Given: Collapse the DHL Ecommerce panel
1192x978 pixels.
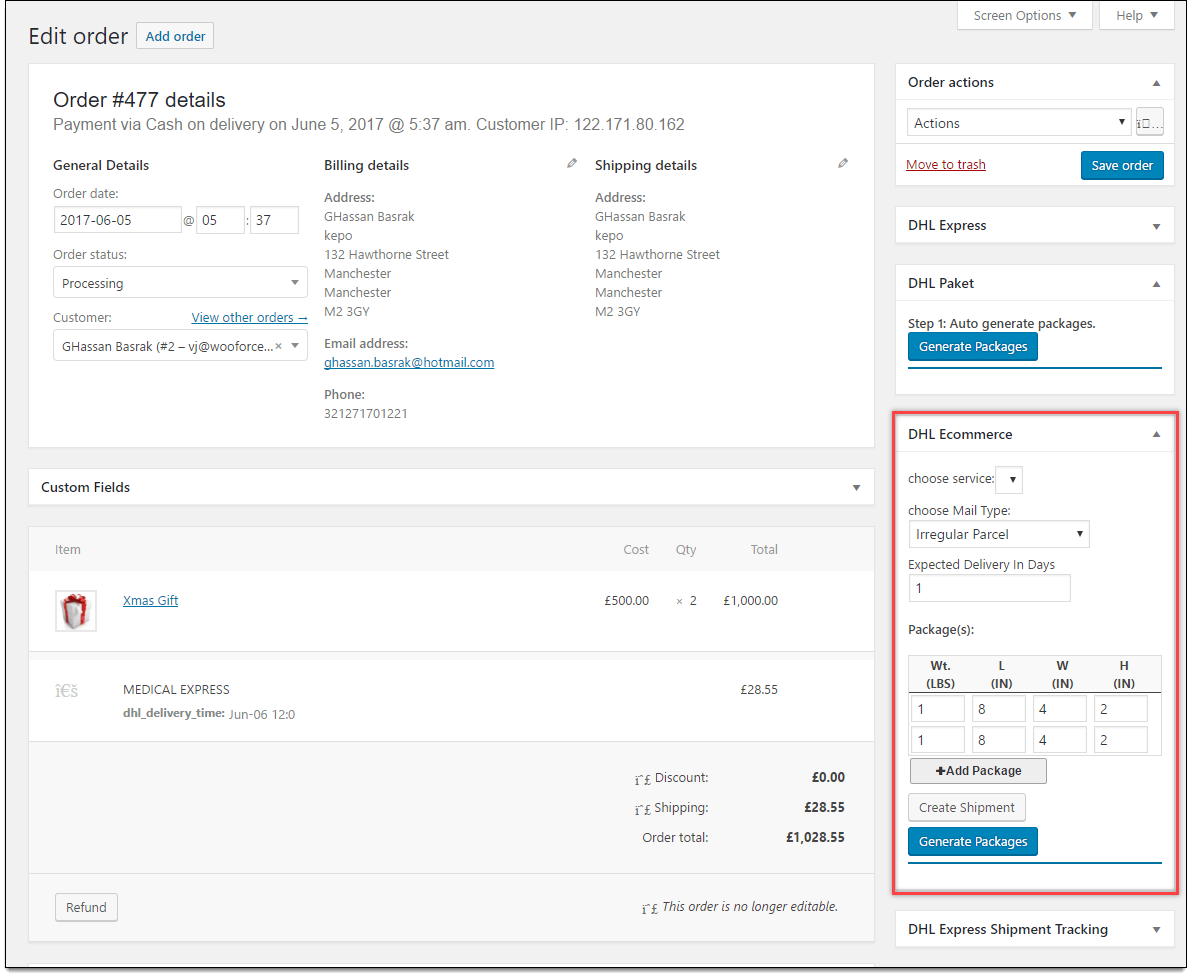Looking at the screenshot, I should [1156, 433].
